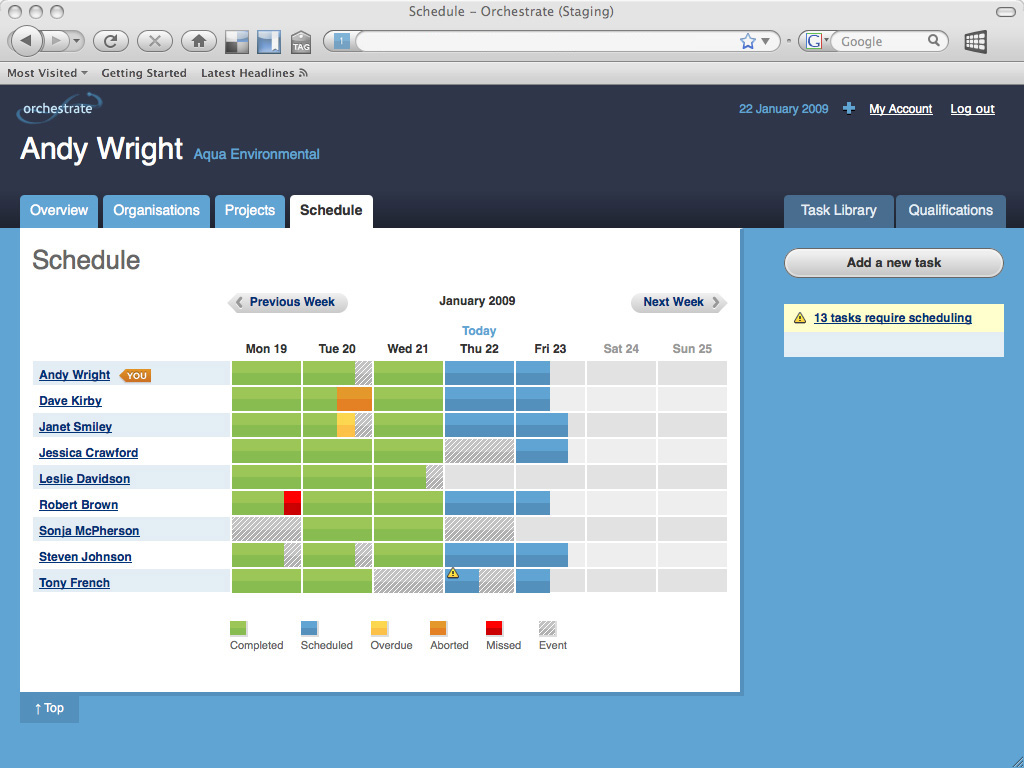This screenshot has width=1024, height=768.
Task: Open Jessica Crawford's schedule link
Action: (88, 453)
